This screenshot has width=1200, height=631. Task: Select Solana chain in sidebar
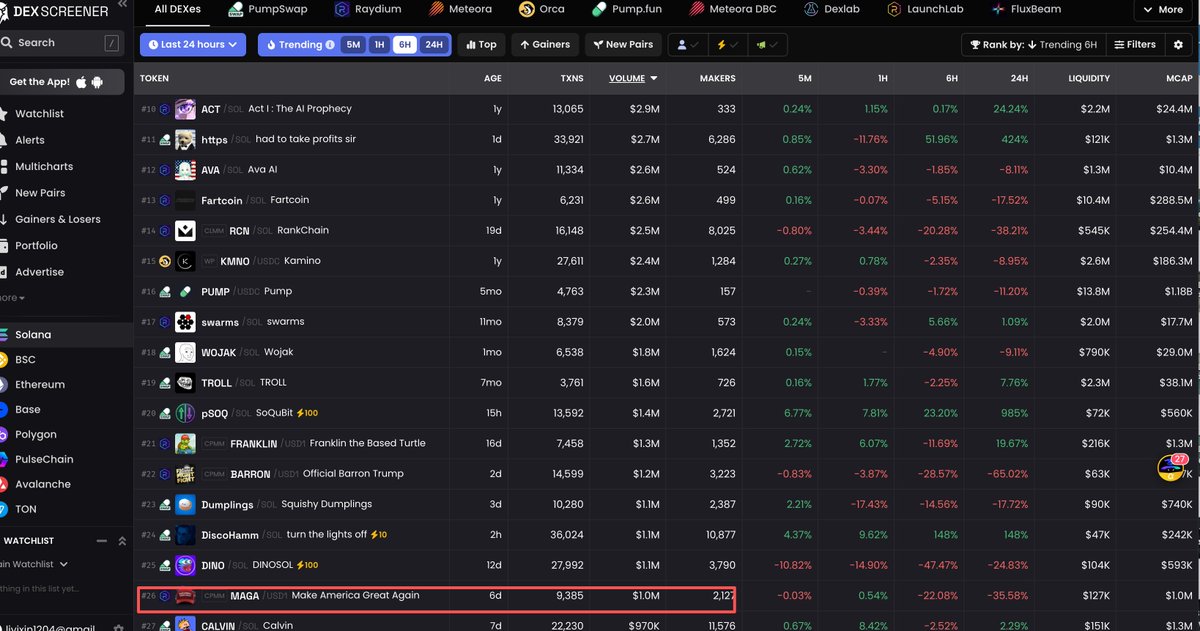point(33,335)
